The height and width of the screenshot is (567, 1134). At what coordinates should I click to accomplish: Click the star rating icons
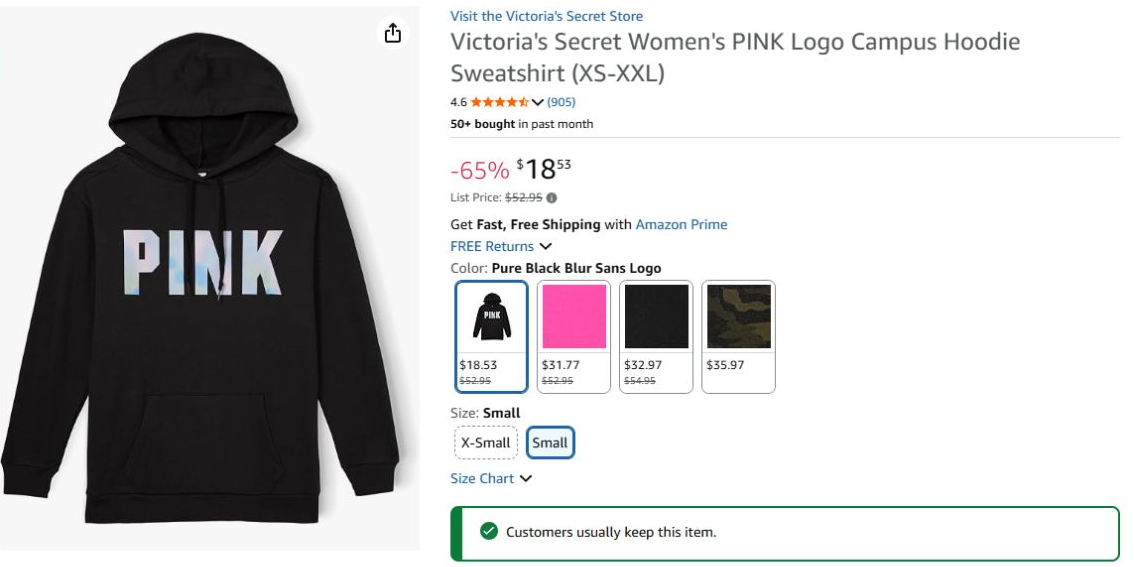coord(500,102)
